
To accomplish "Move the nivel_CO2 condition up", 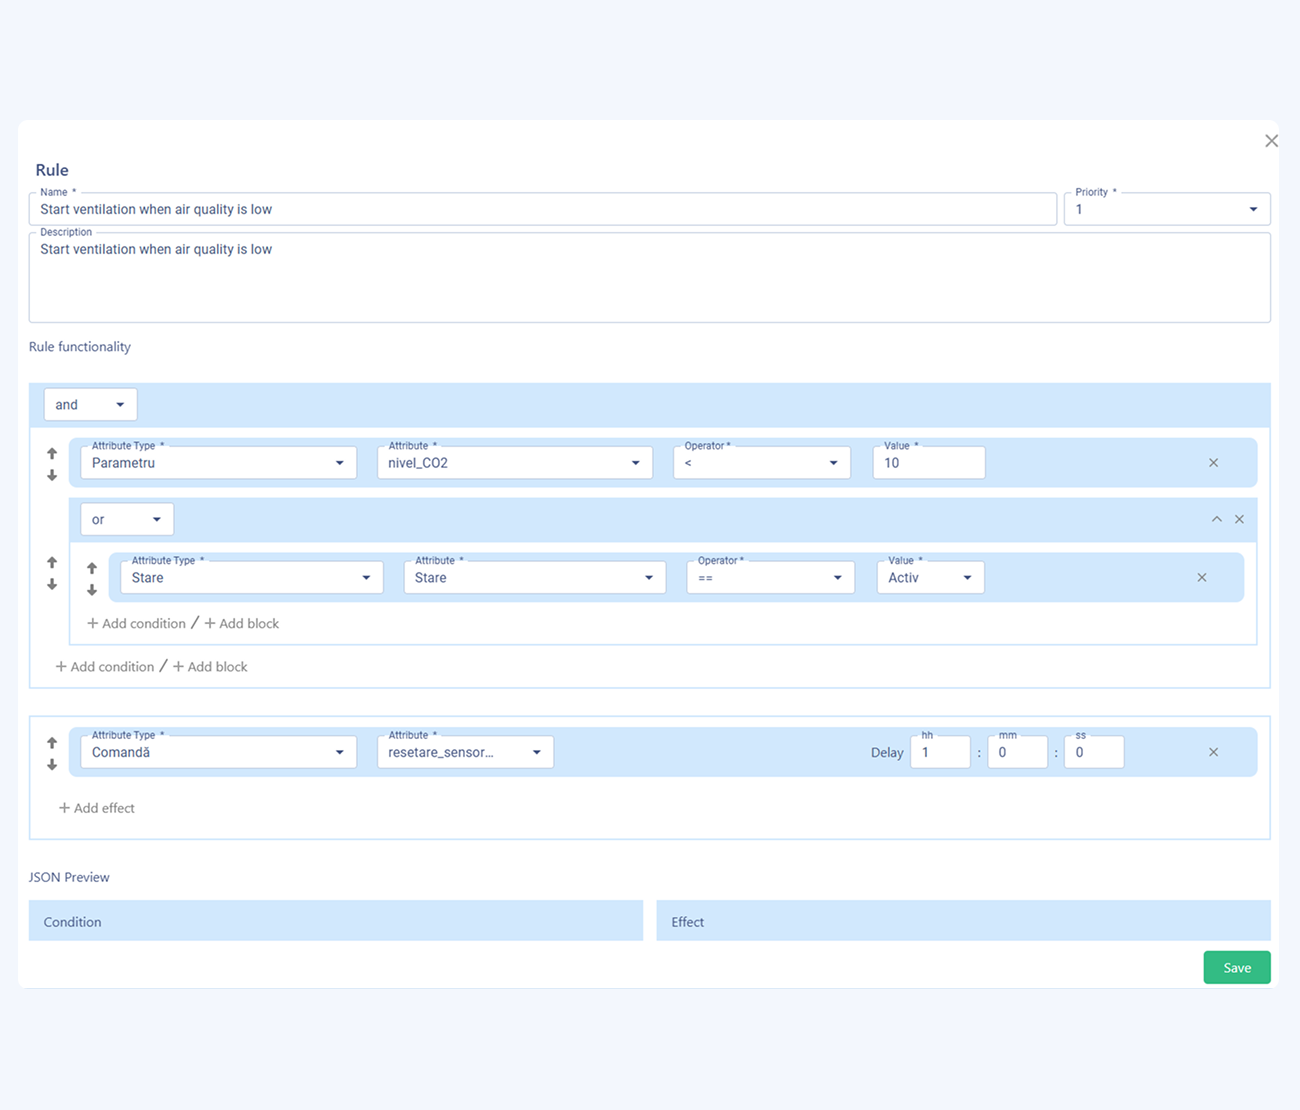I will pos(52,453).
